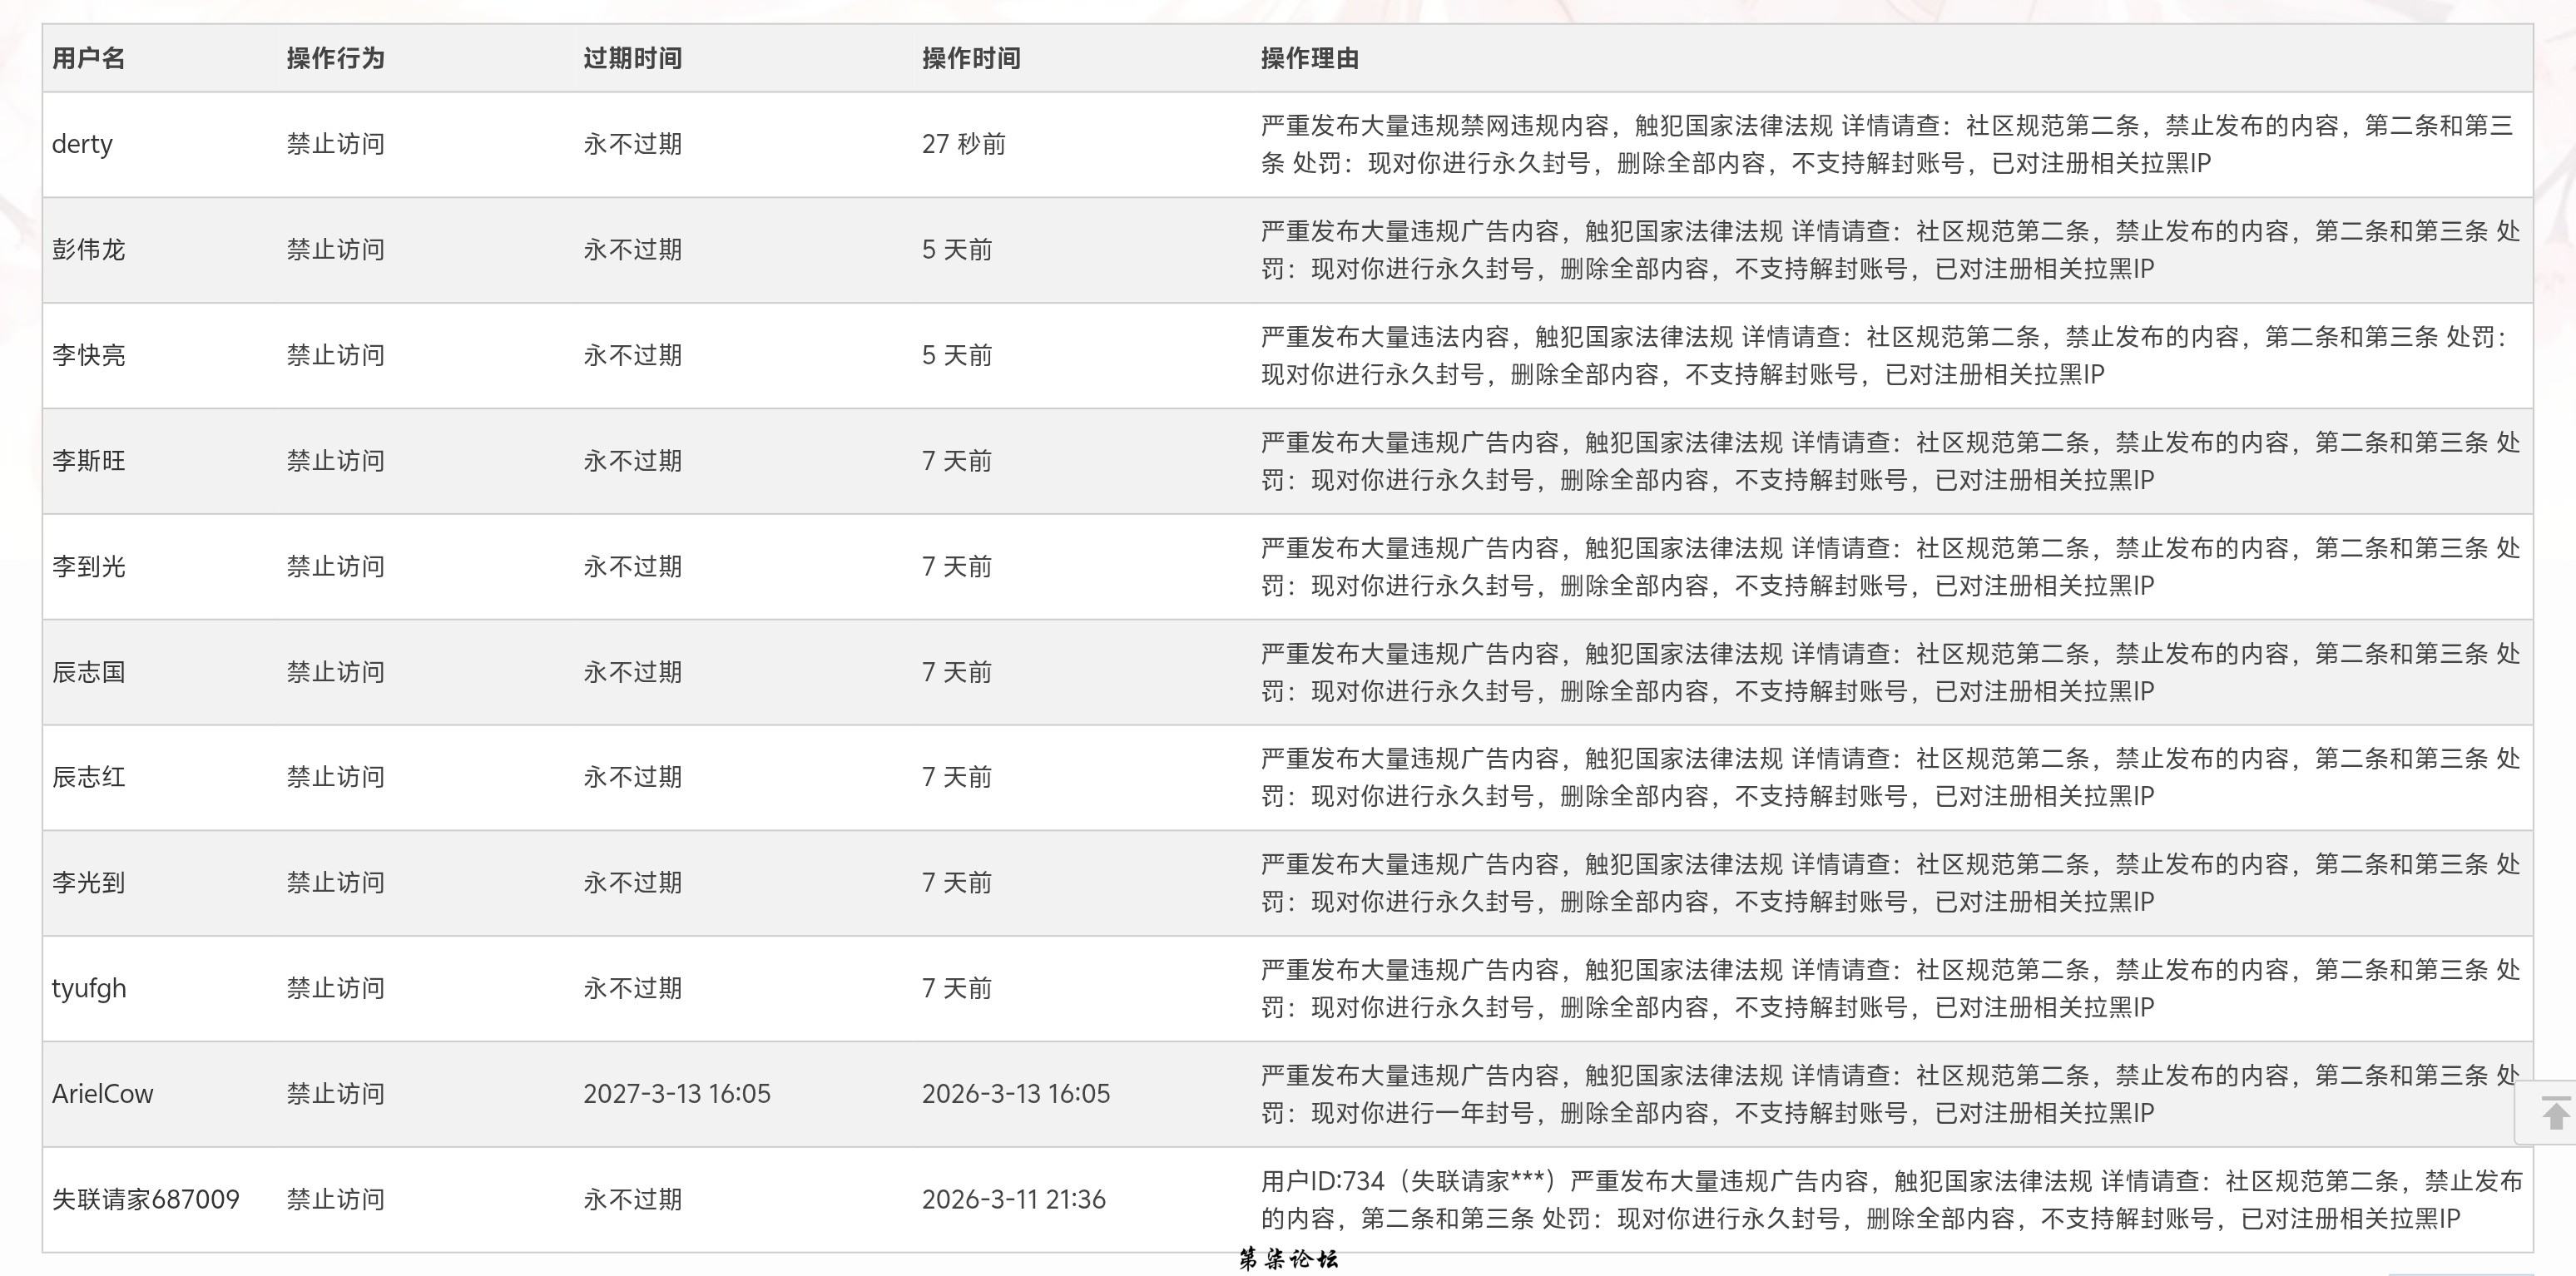Image resolution: width=2576 pixels, height=1276 pixels.
Task: Click the 过期时间 column header
Action: point(632,58)
